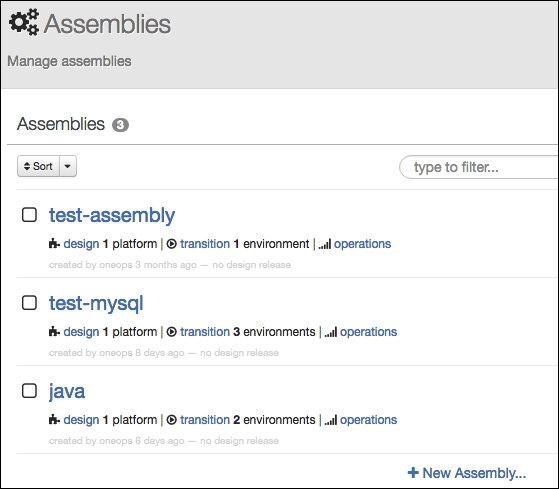Open the test-mysql assembly link
559x489 pixels.
pyautogui.click(x=96, y=304)
